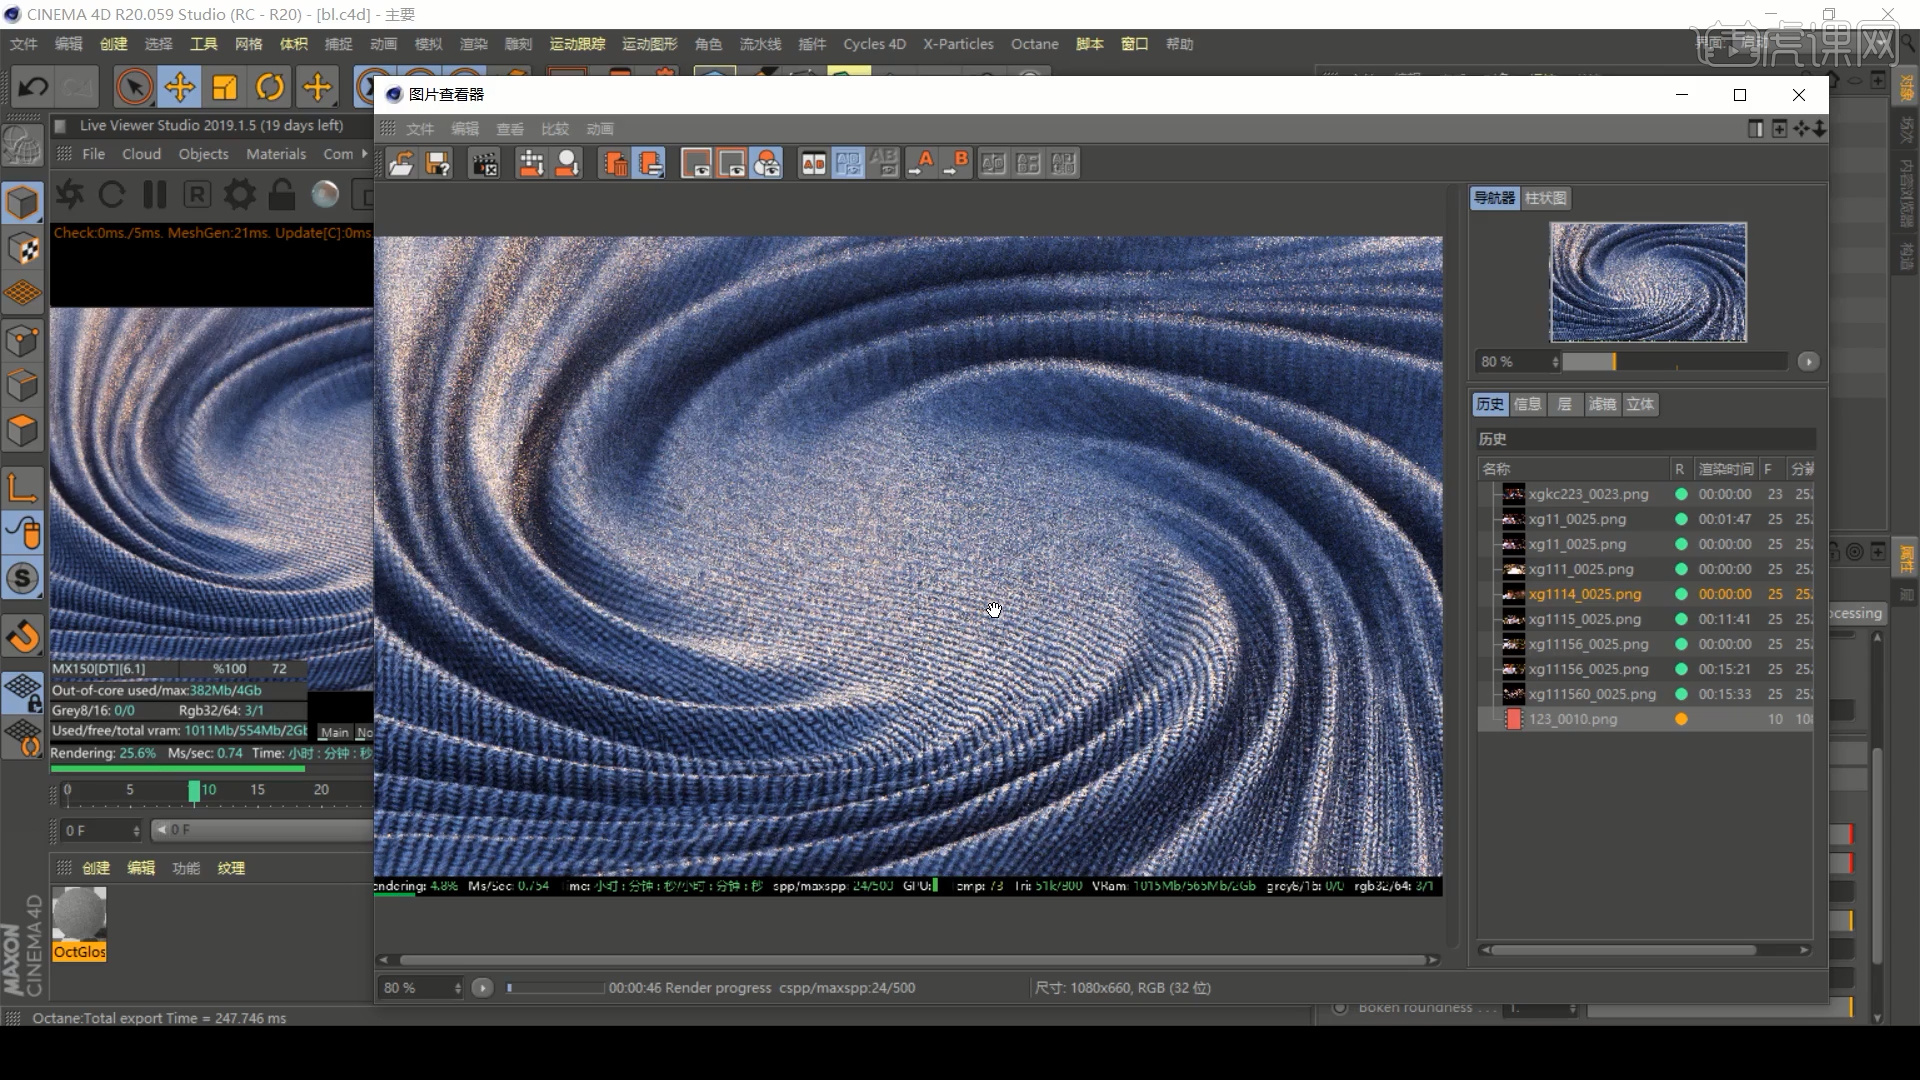The width and height of the screenshot is (1920, 1080).
Task: Open the zoom percentage stepper in navigator
Action: coord(1555,361)
